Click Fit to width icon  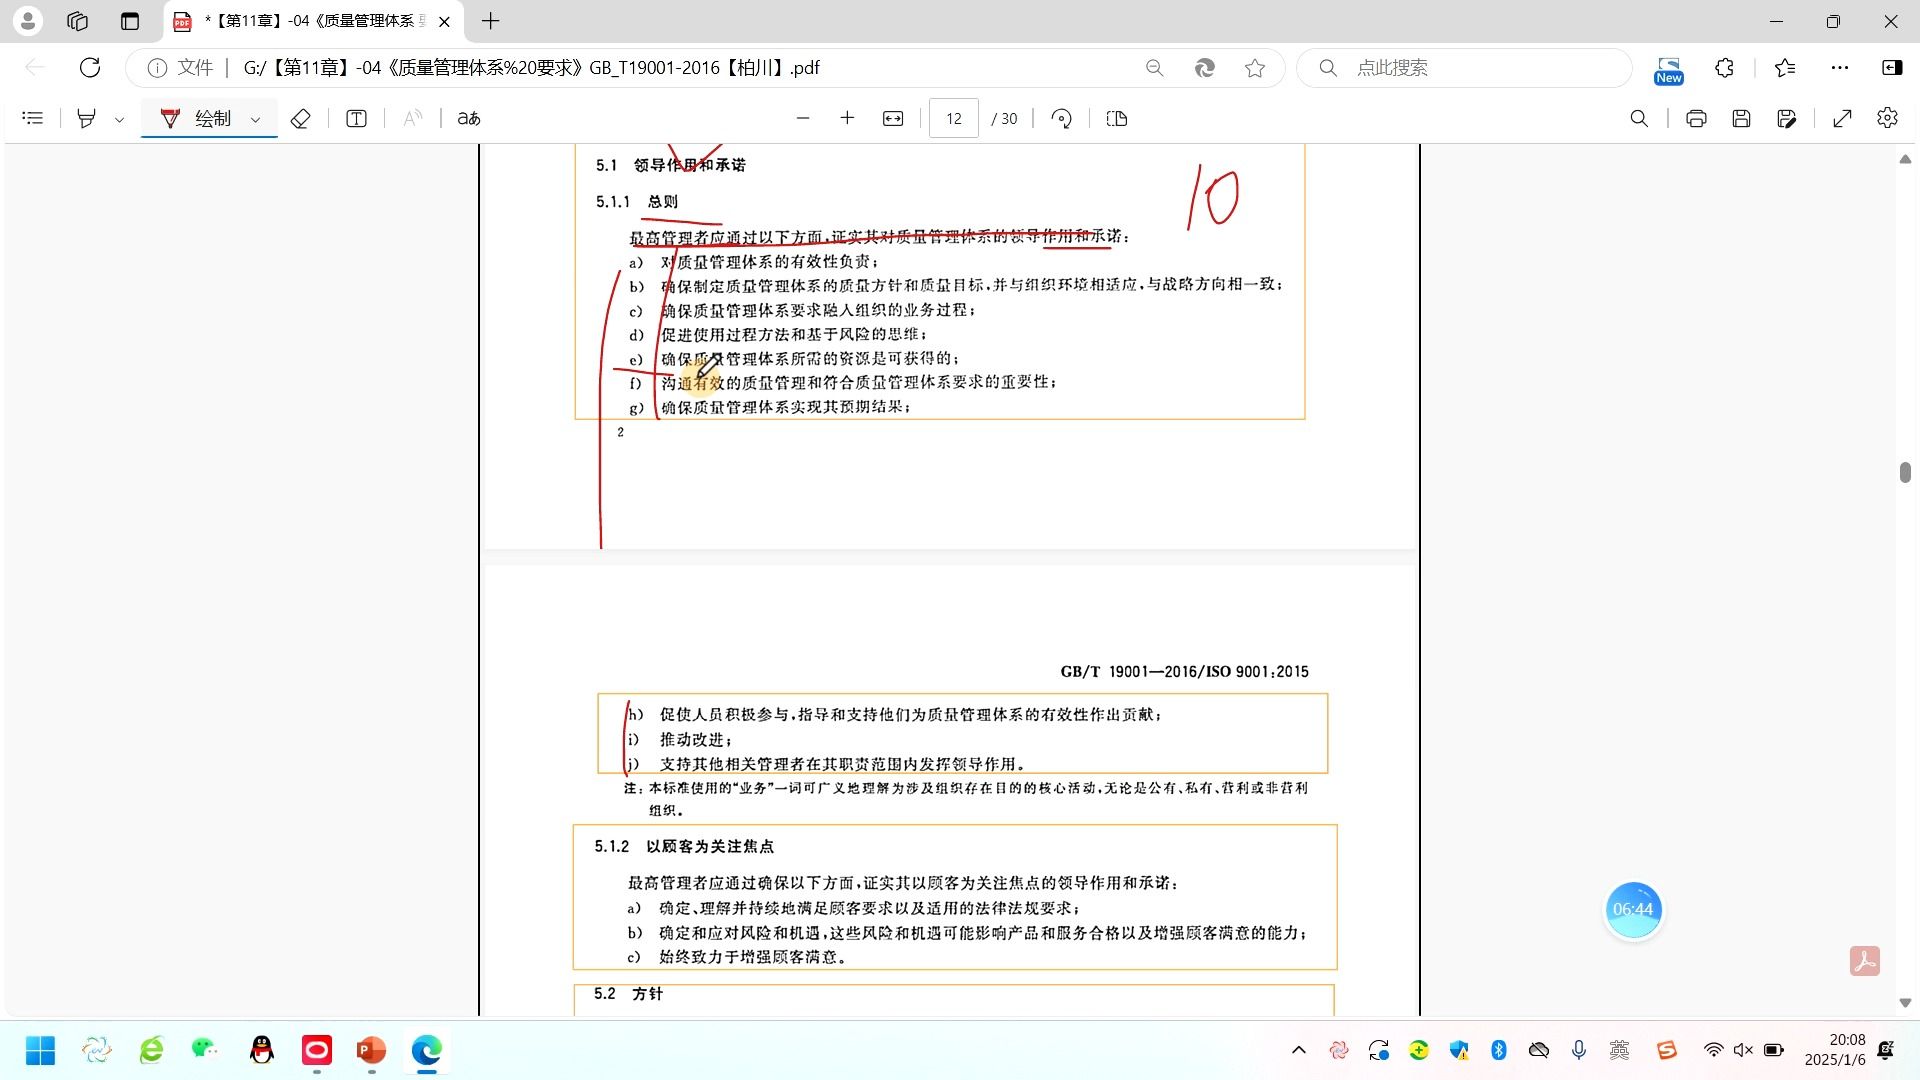point(893,119)
